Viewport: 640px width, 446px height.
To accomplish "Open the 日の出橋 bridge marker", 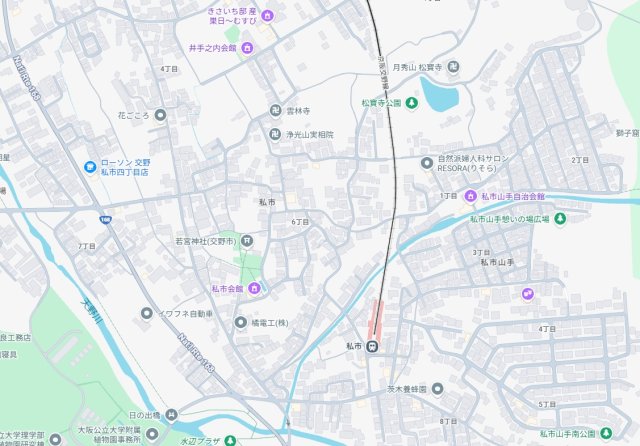I will pyautogui.click(x=171, y=415).
